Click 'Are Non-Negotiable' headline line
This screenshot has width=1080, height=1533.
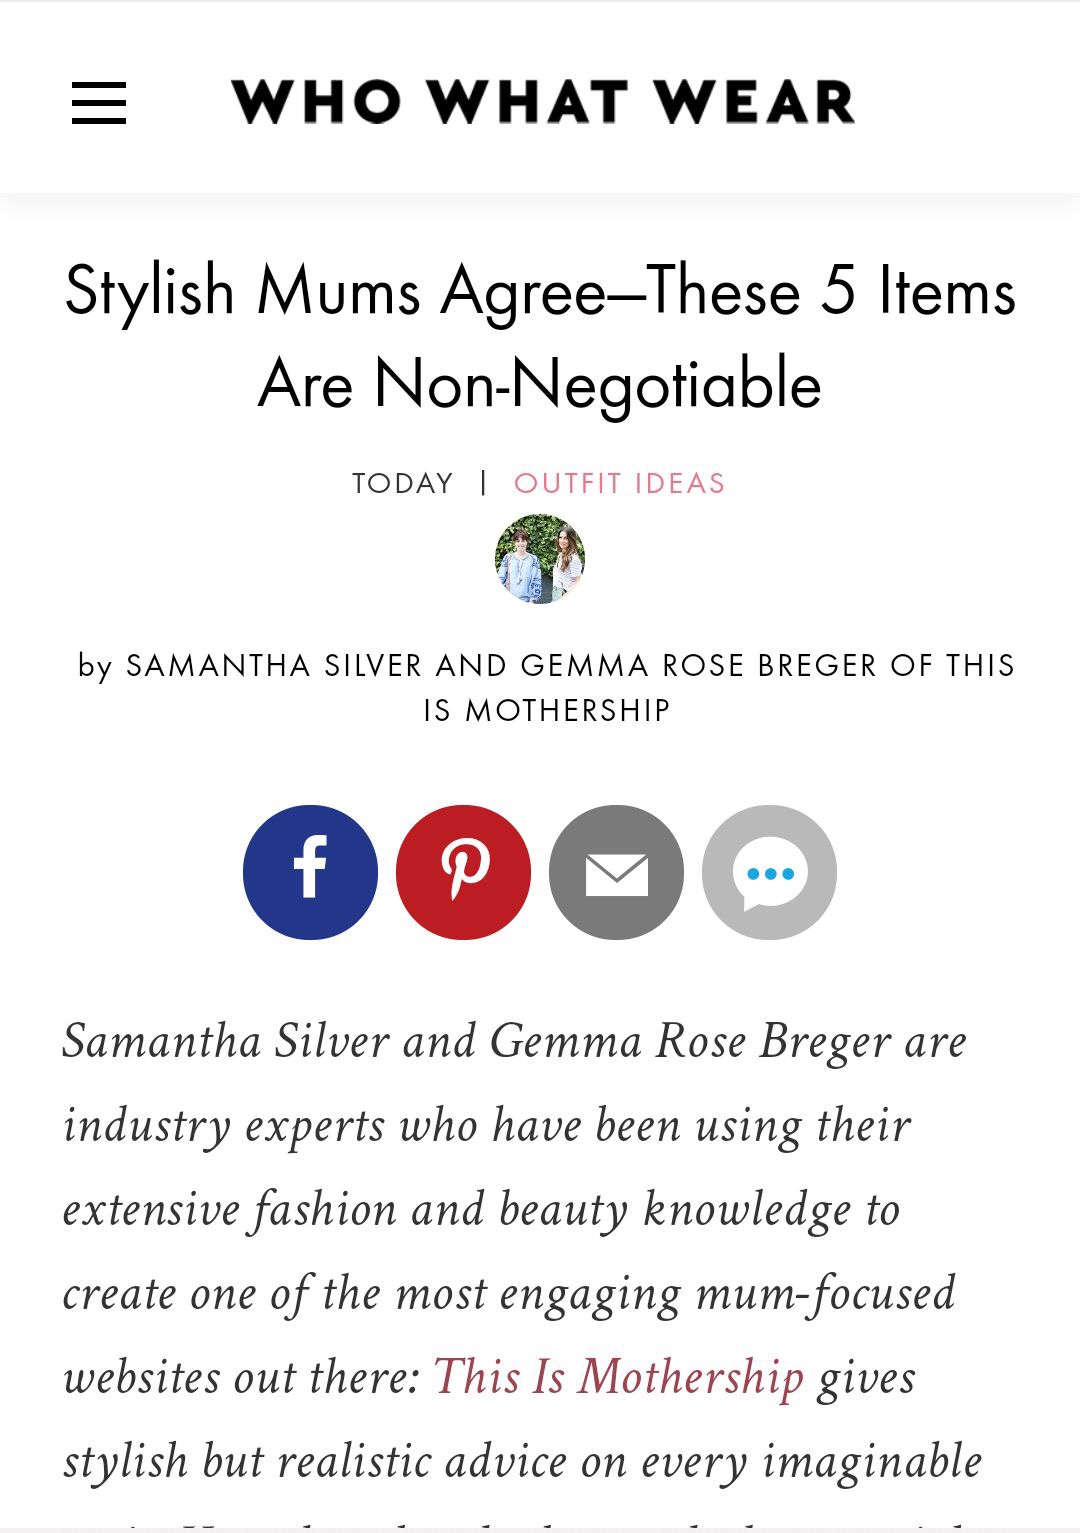[540, 384]
